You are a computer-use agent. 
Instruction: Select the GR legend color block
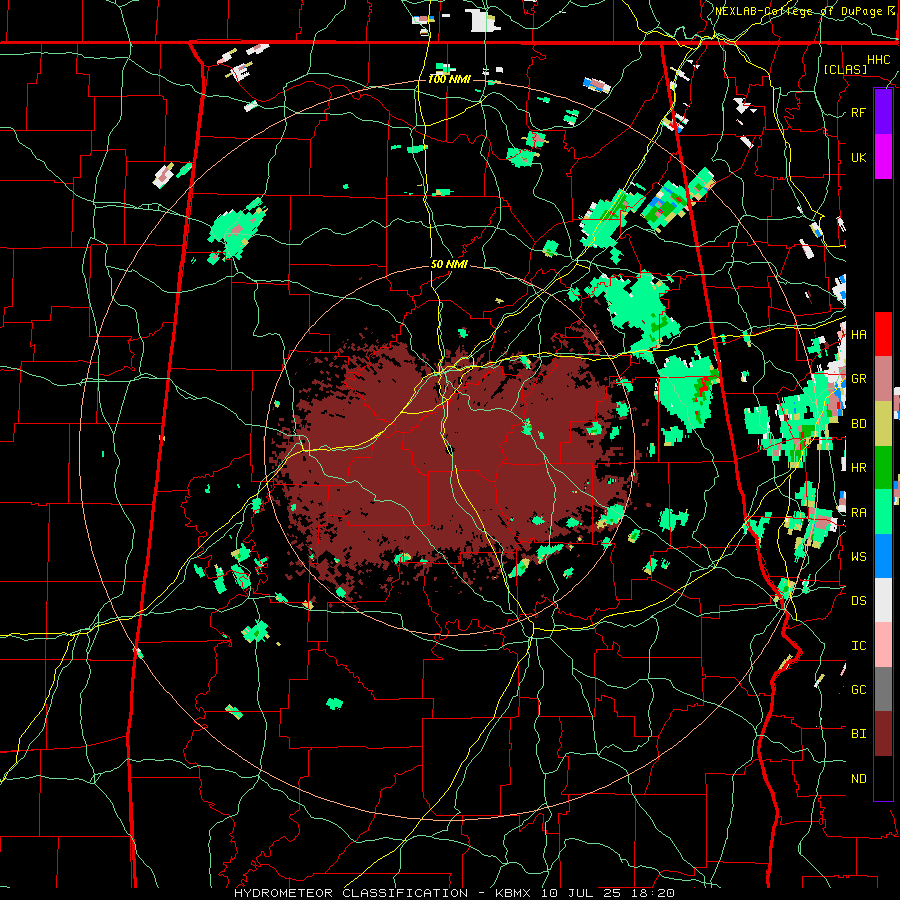[x=883, y=378]
